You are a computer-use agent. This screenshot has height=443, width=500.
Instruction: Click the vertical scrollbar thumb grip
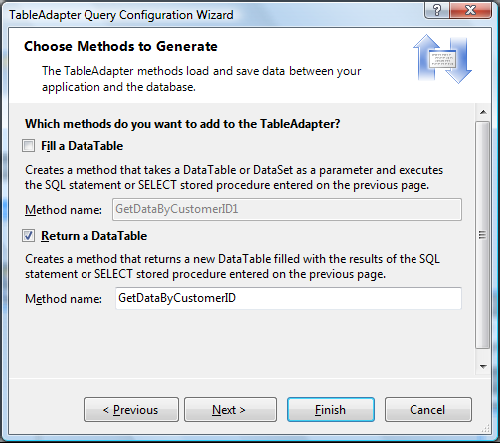[x=482, y=235]
